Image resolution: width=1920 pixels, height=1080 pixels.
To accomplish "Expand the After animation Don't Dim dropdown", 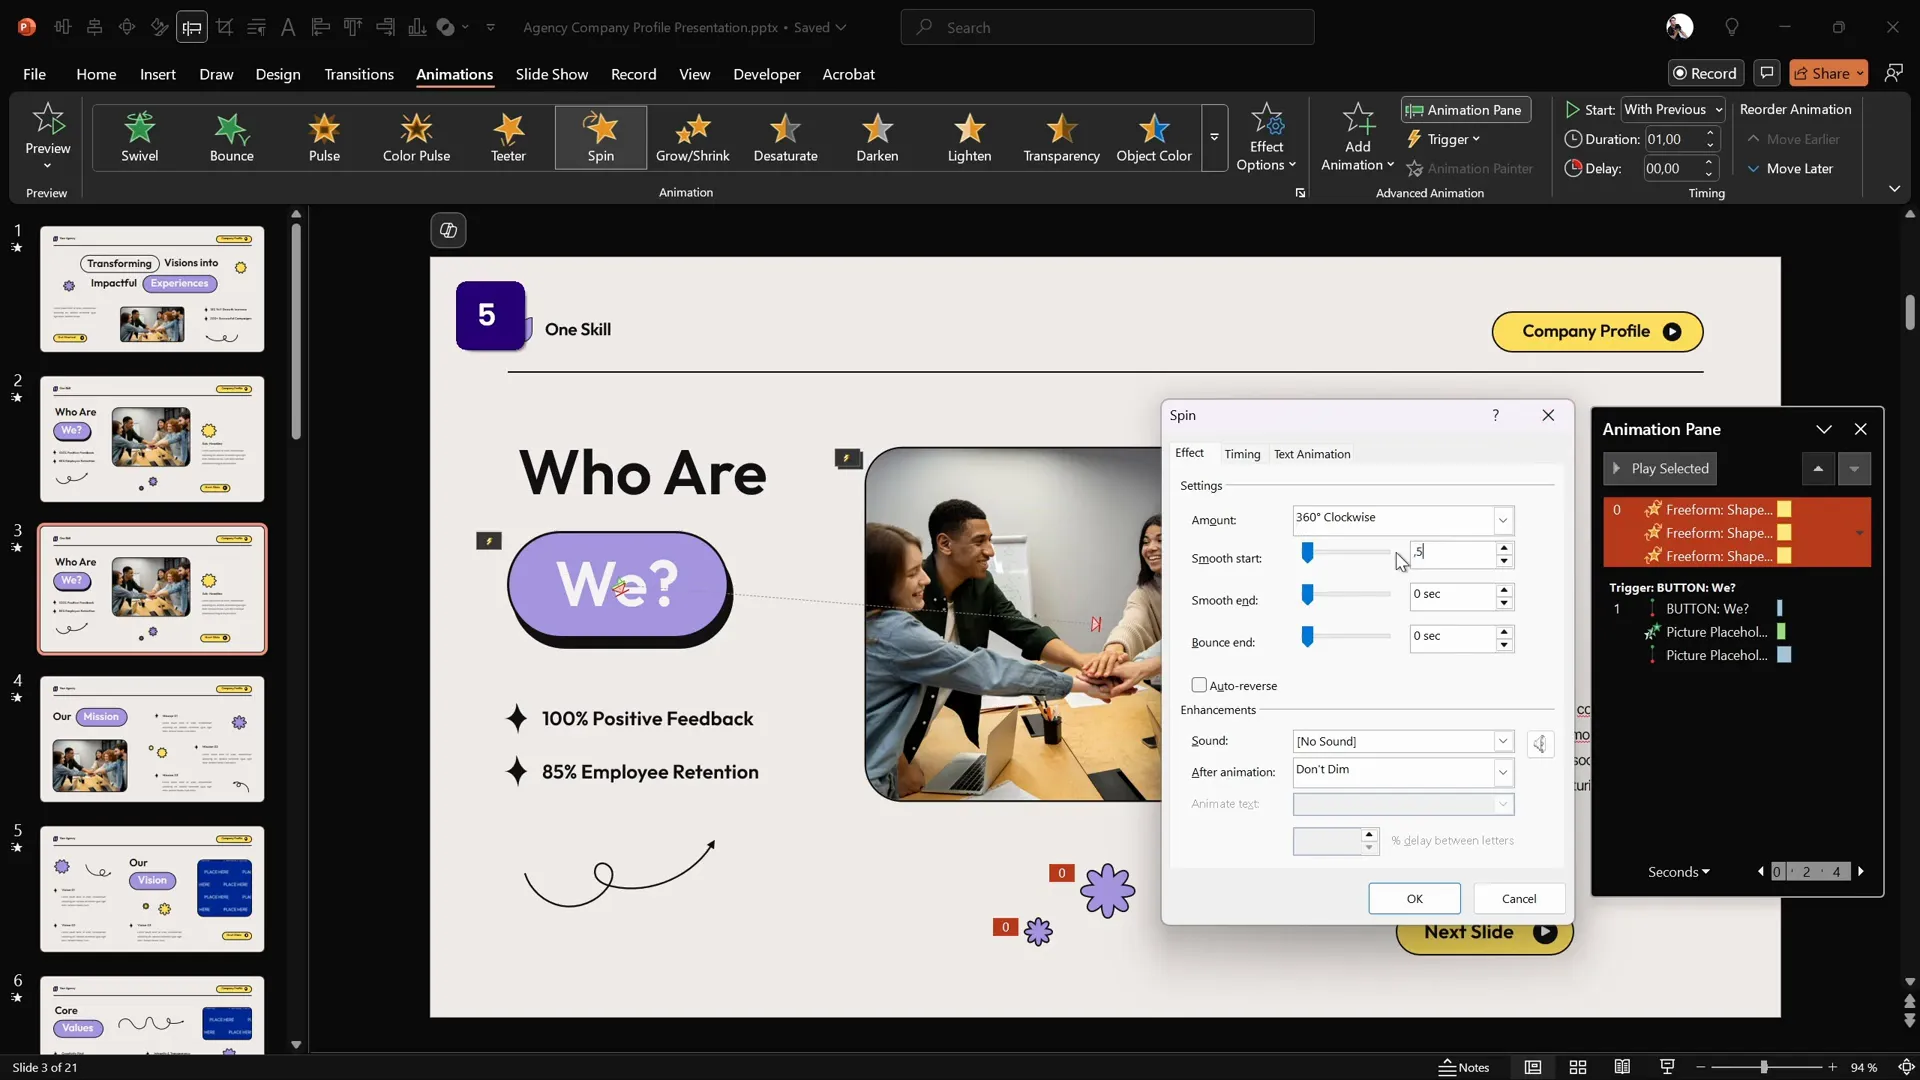I will click(1502, 772).
